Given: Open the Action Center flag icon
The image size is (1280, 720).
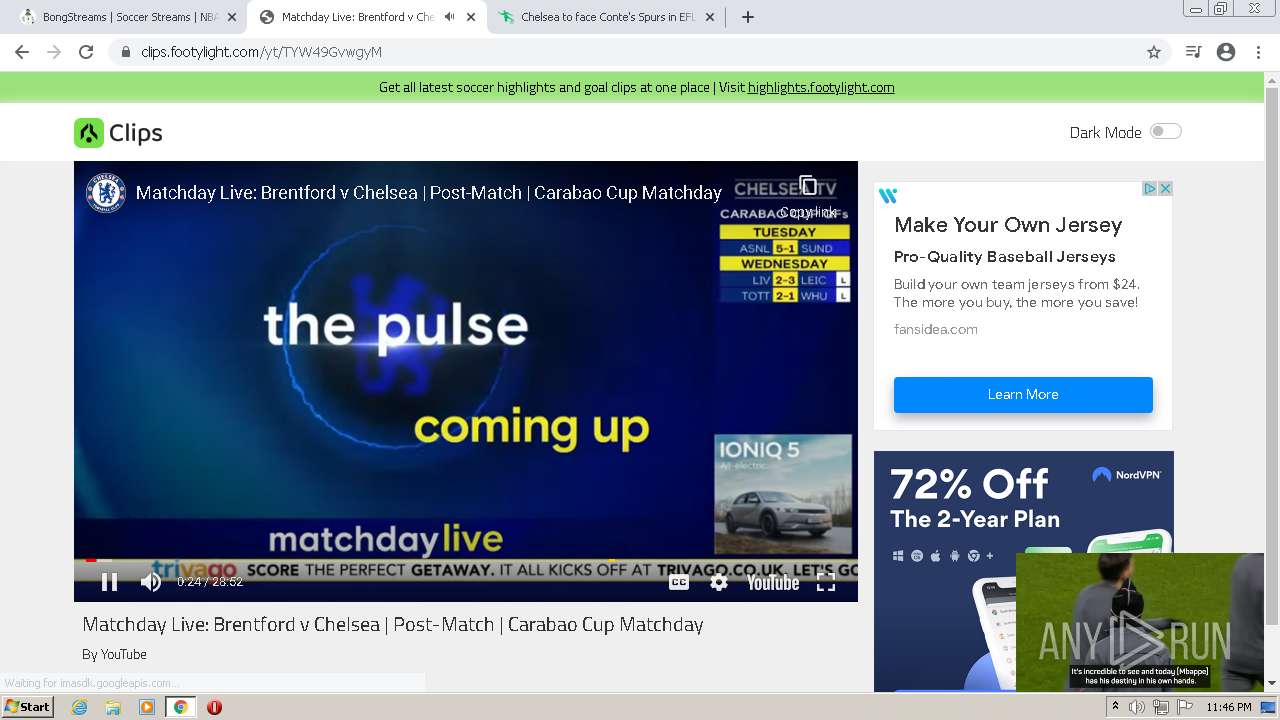Looking at the screenshot, I should tap(1184, 707).
